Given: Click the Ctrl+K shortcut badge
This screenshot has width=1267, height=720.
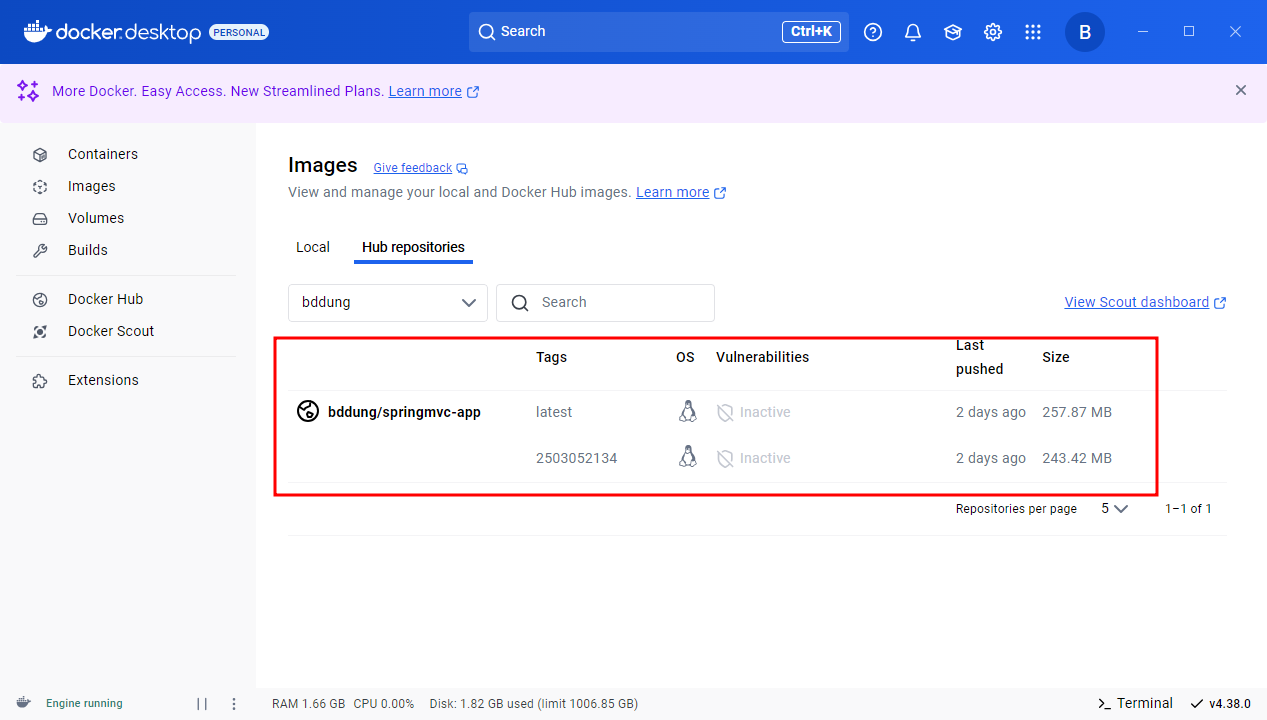Looking at the screenshot, I should (811, 32).
